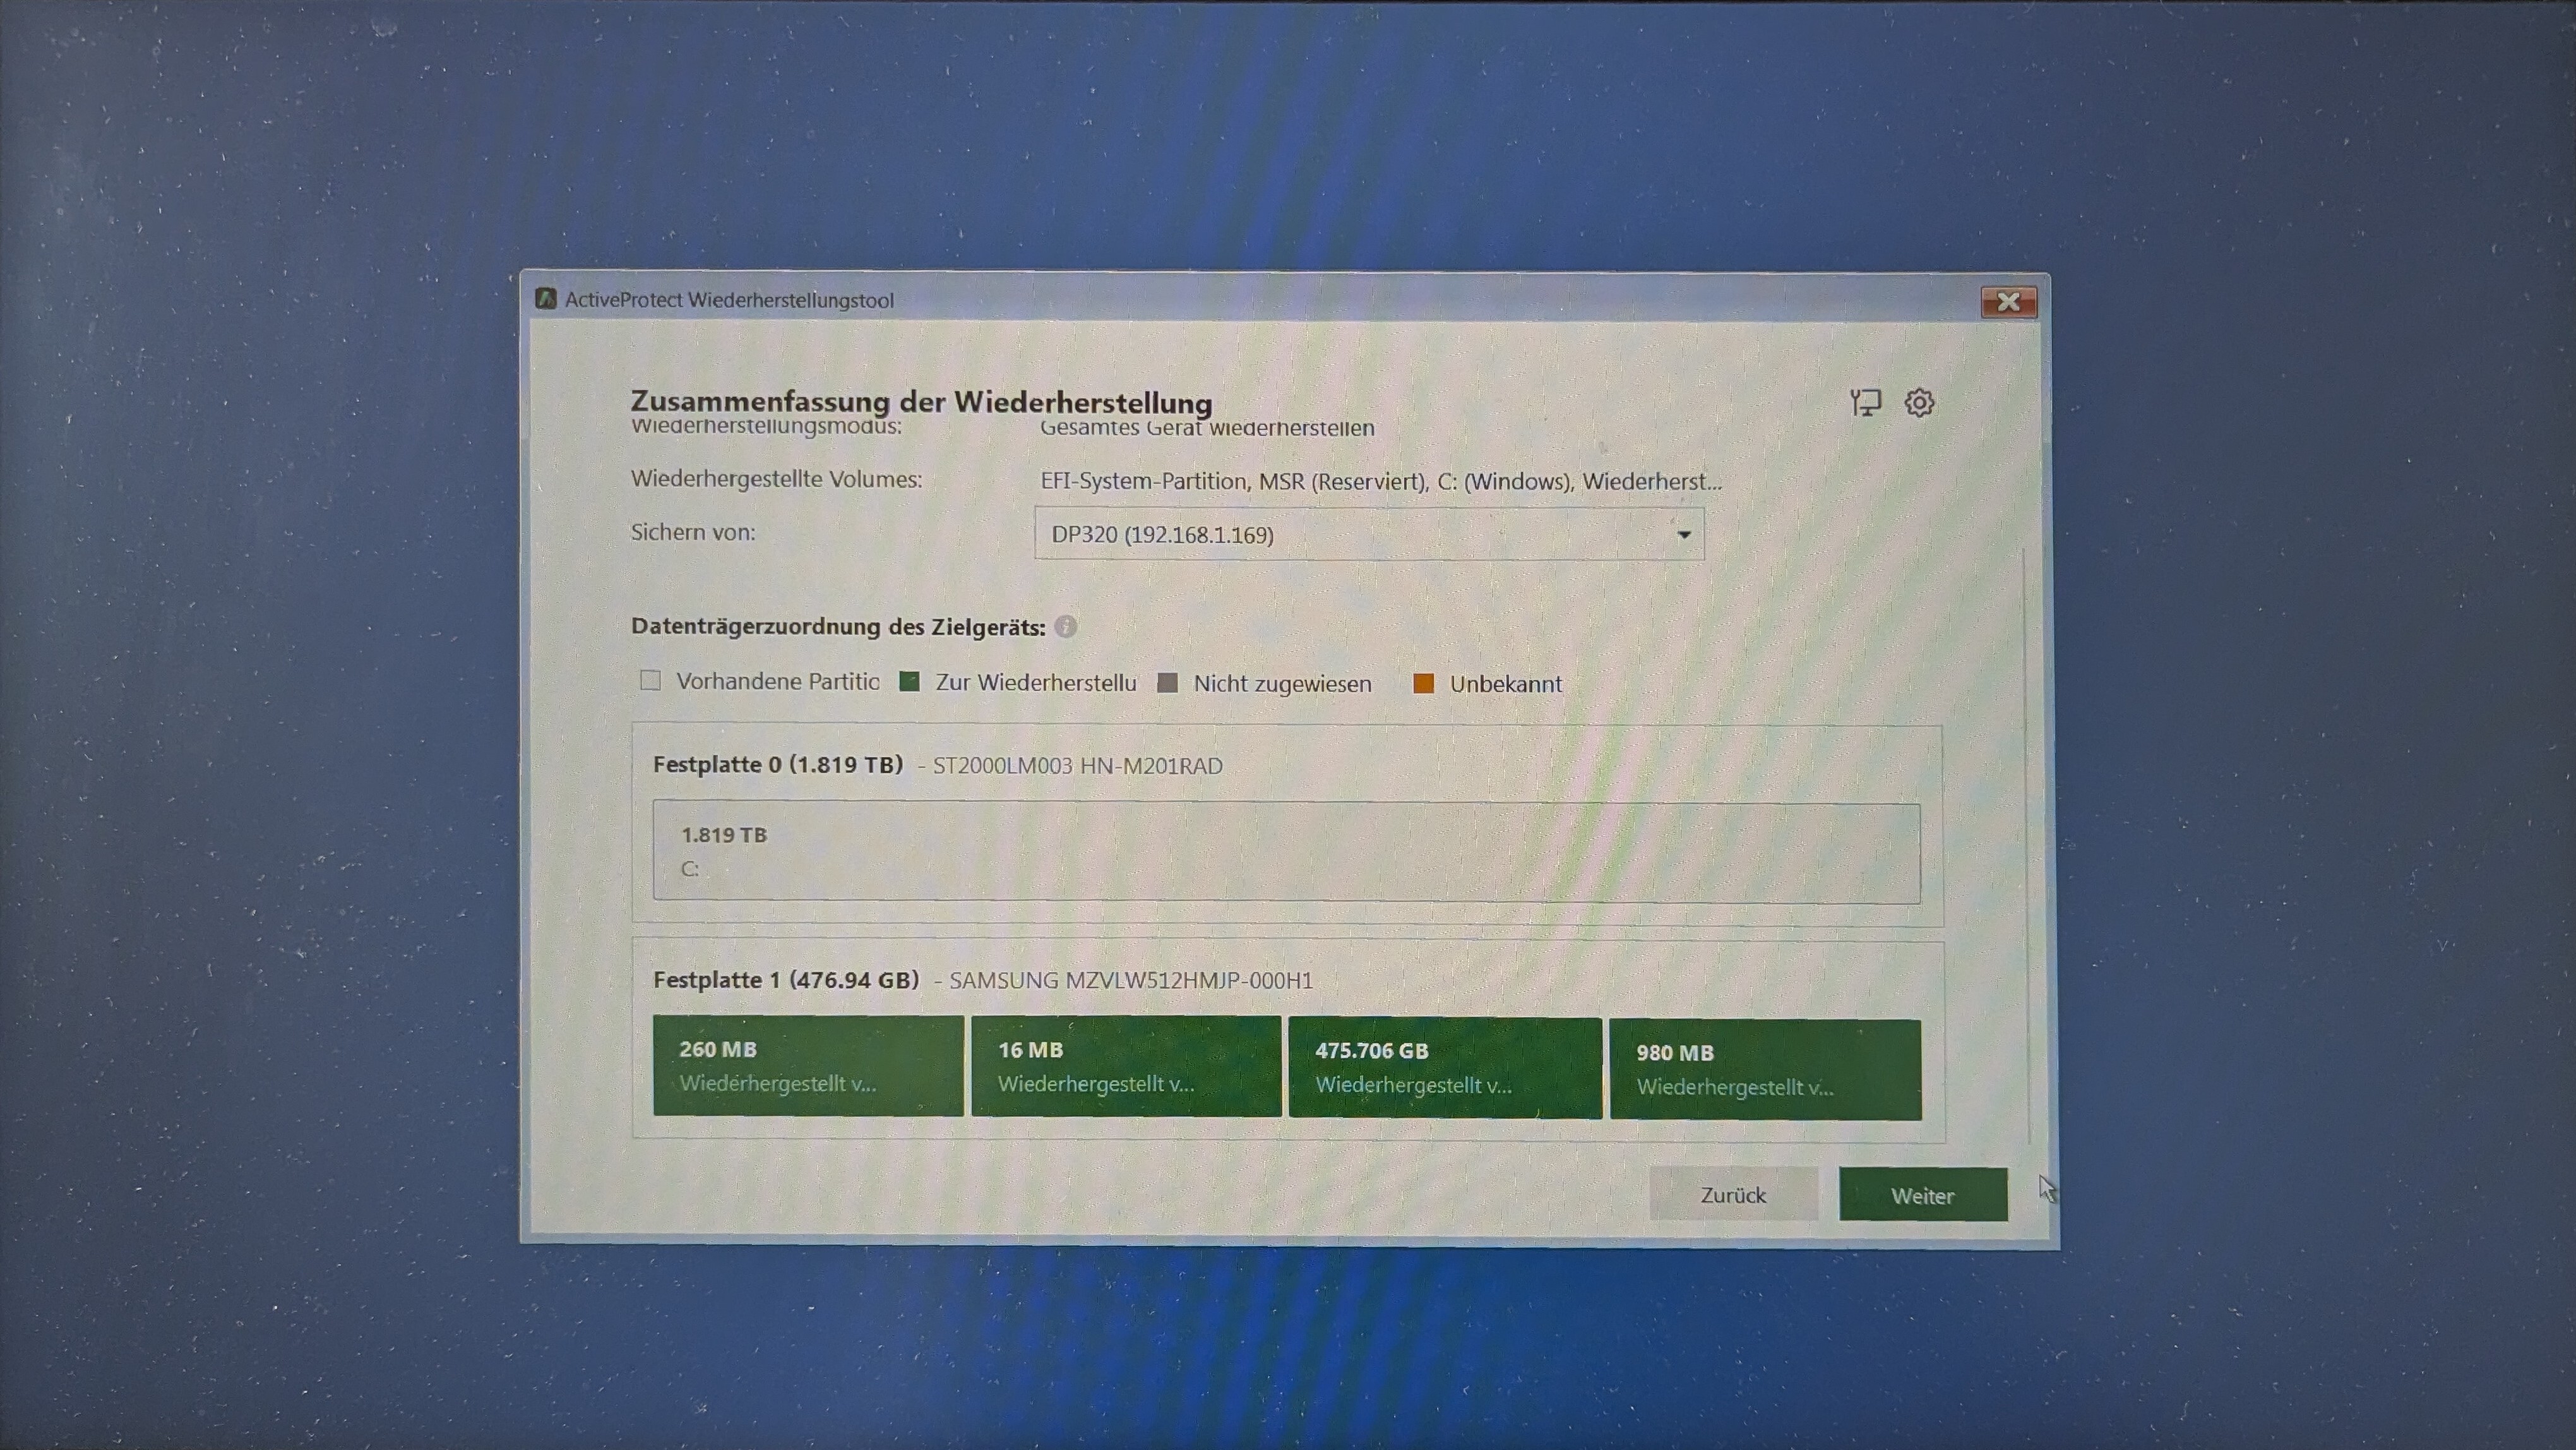This screenshot has width=2576, height=1450.
Task: Open the settings gear icon
Action: click(x=1919, y=403)
